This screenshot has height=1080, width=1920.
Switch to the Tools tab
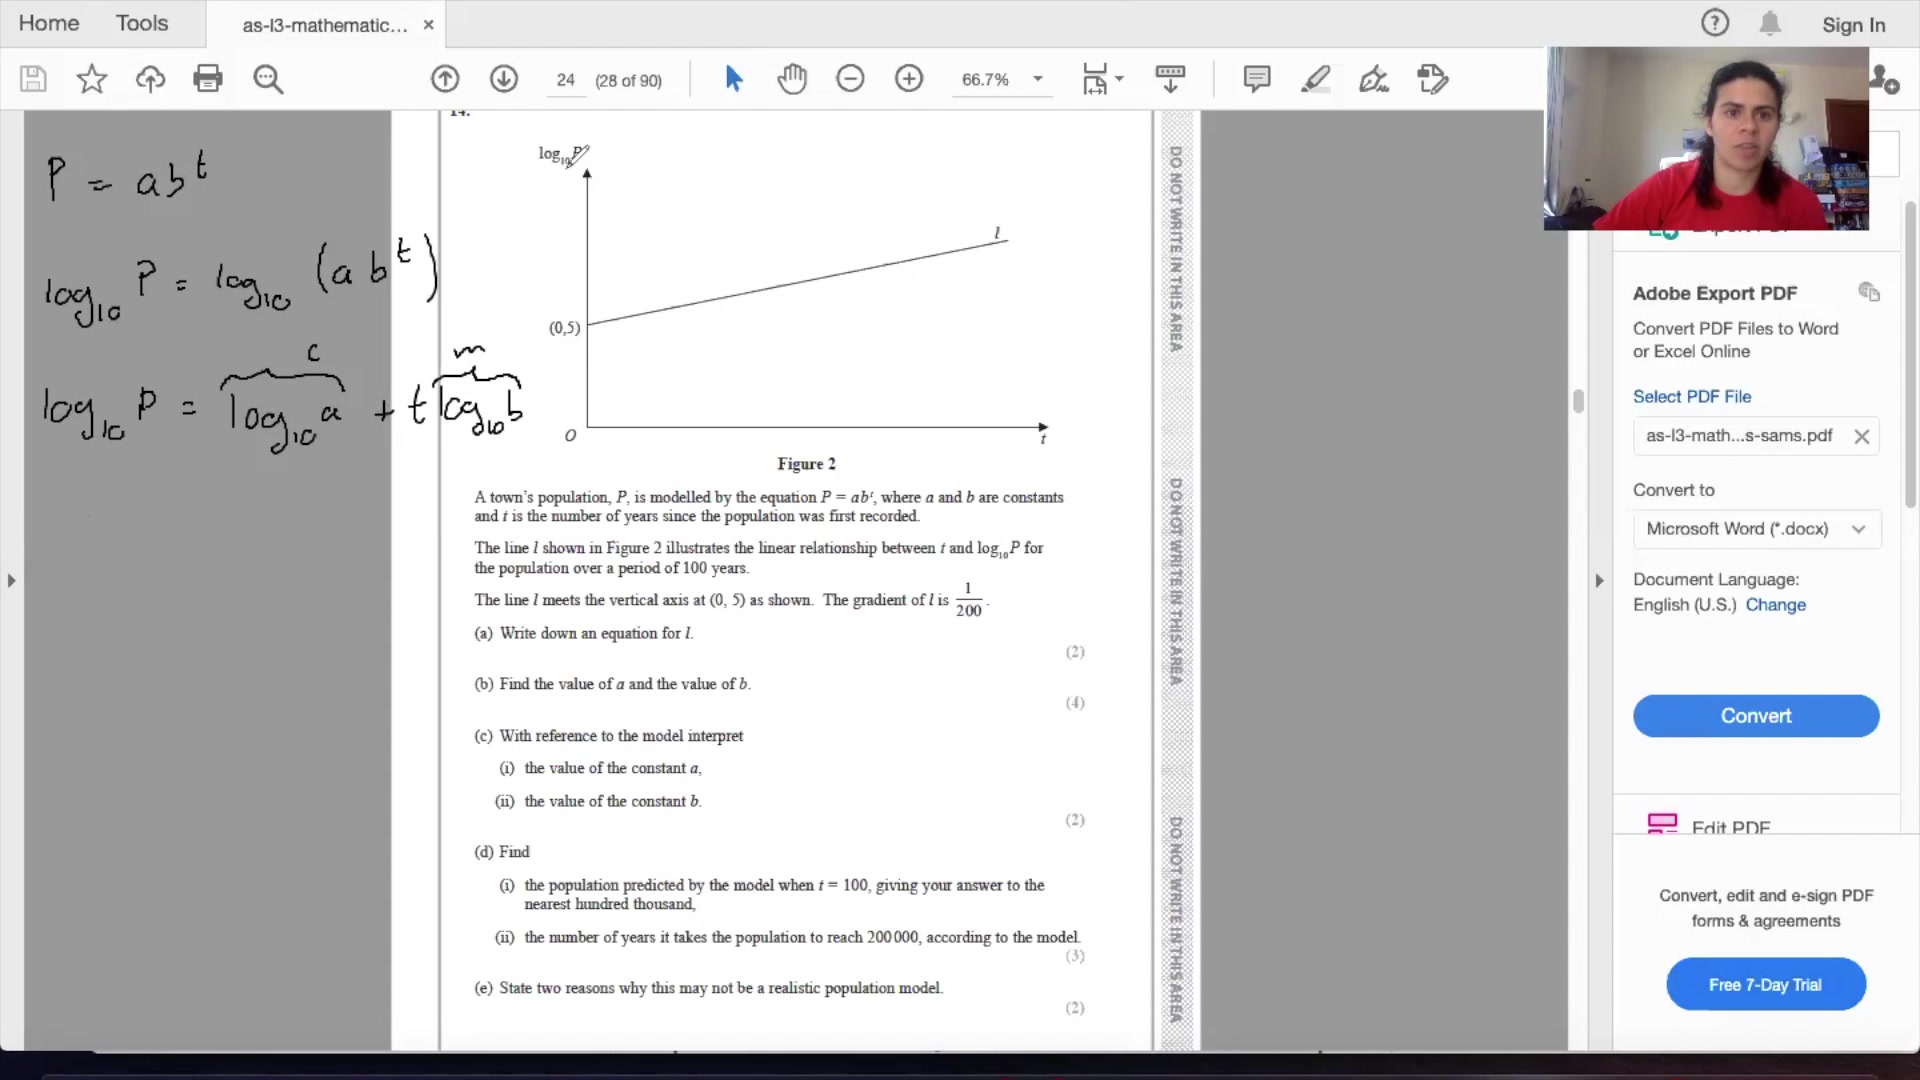point(142,23)
